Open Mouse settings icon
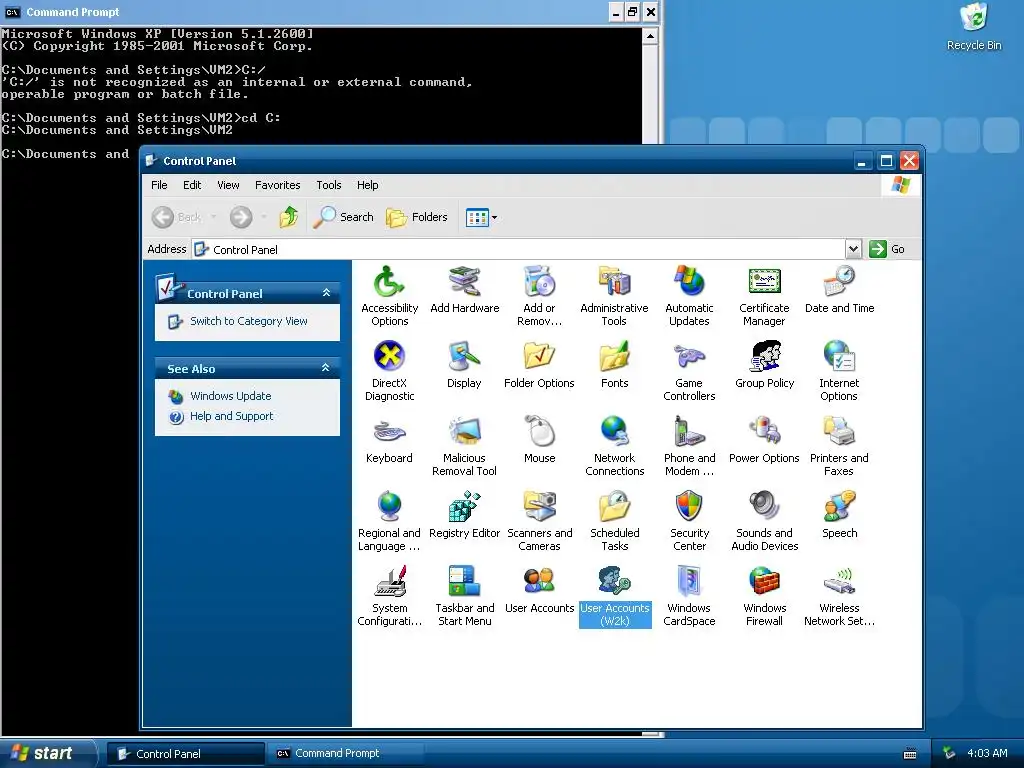The width and height of the screenshot is (1024, 768). (539, 432)
